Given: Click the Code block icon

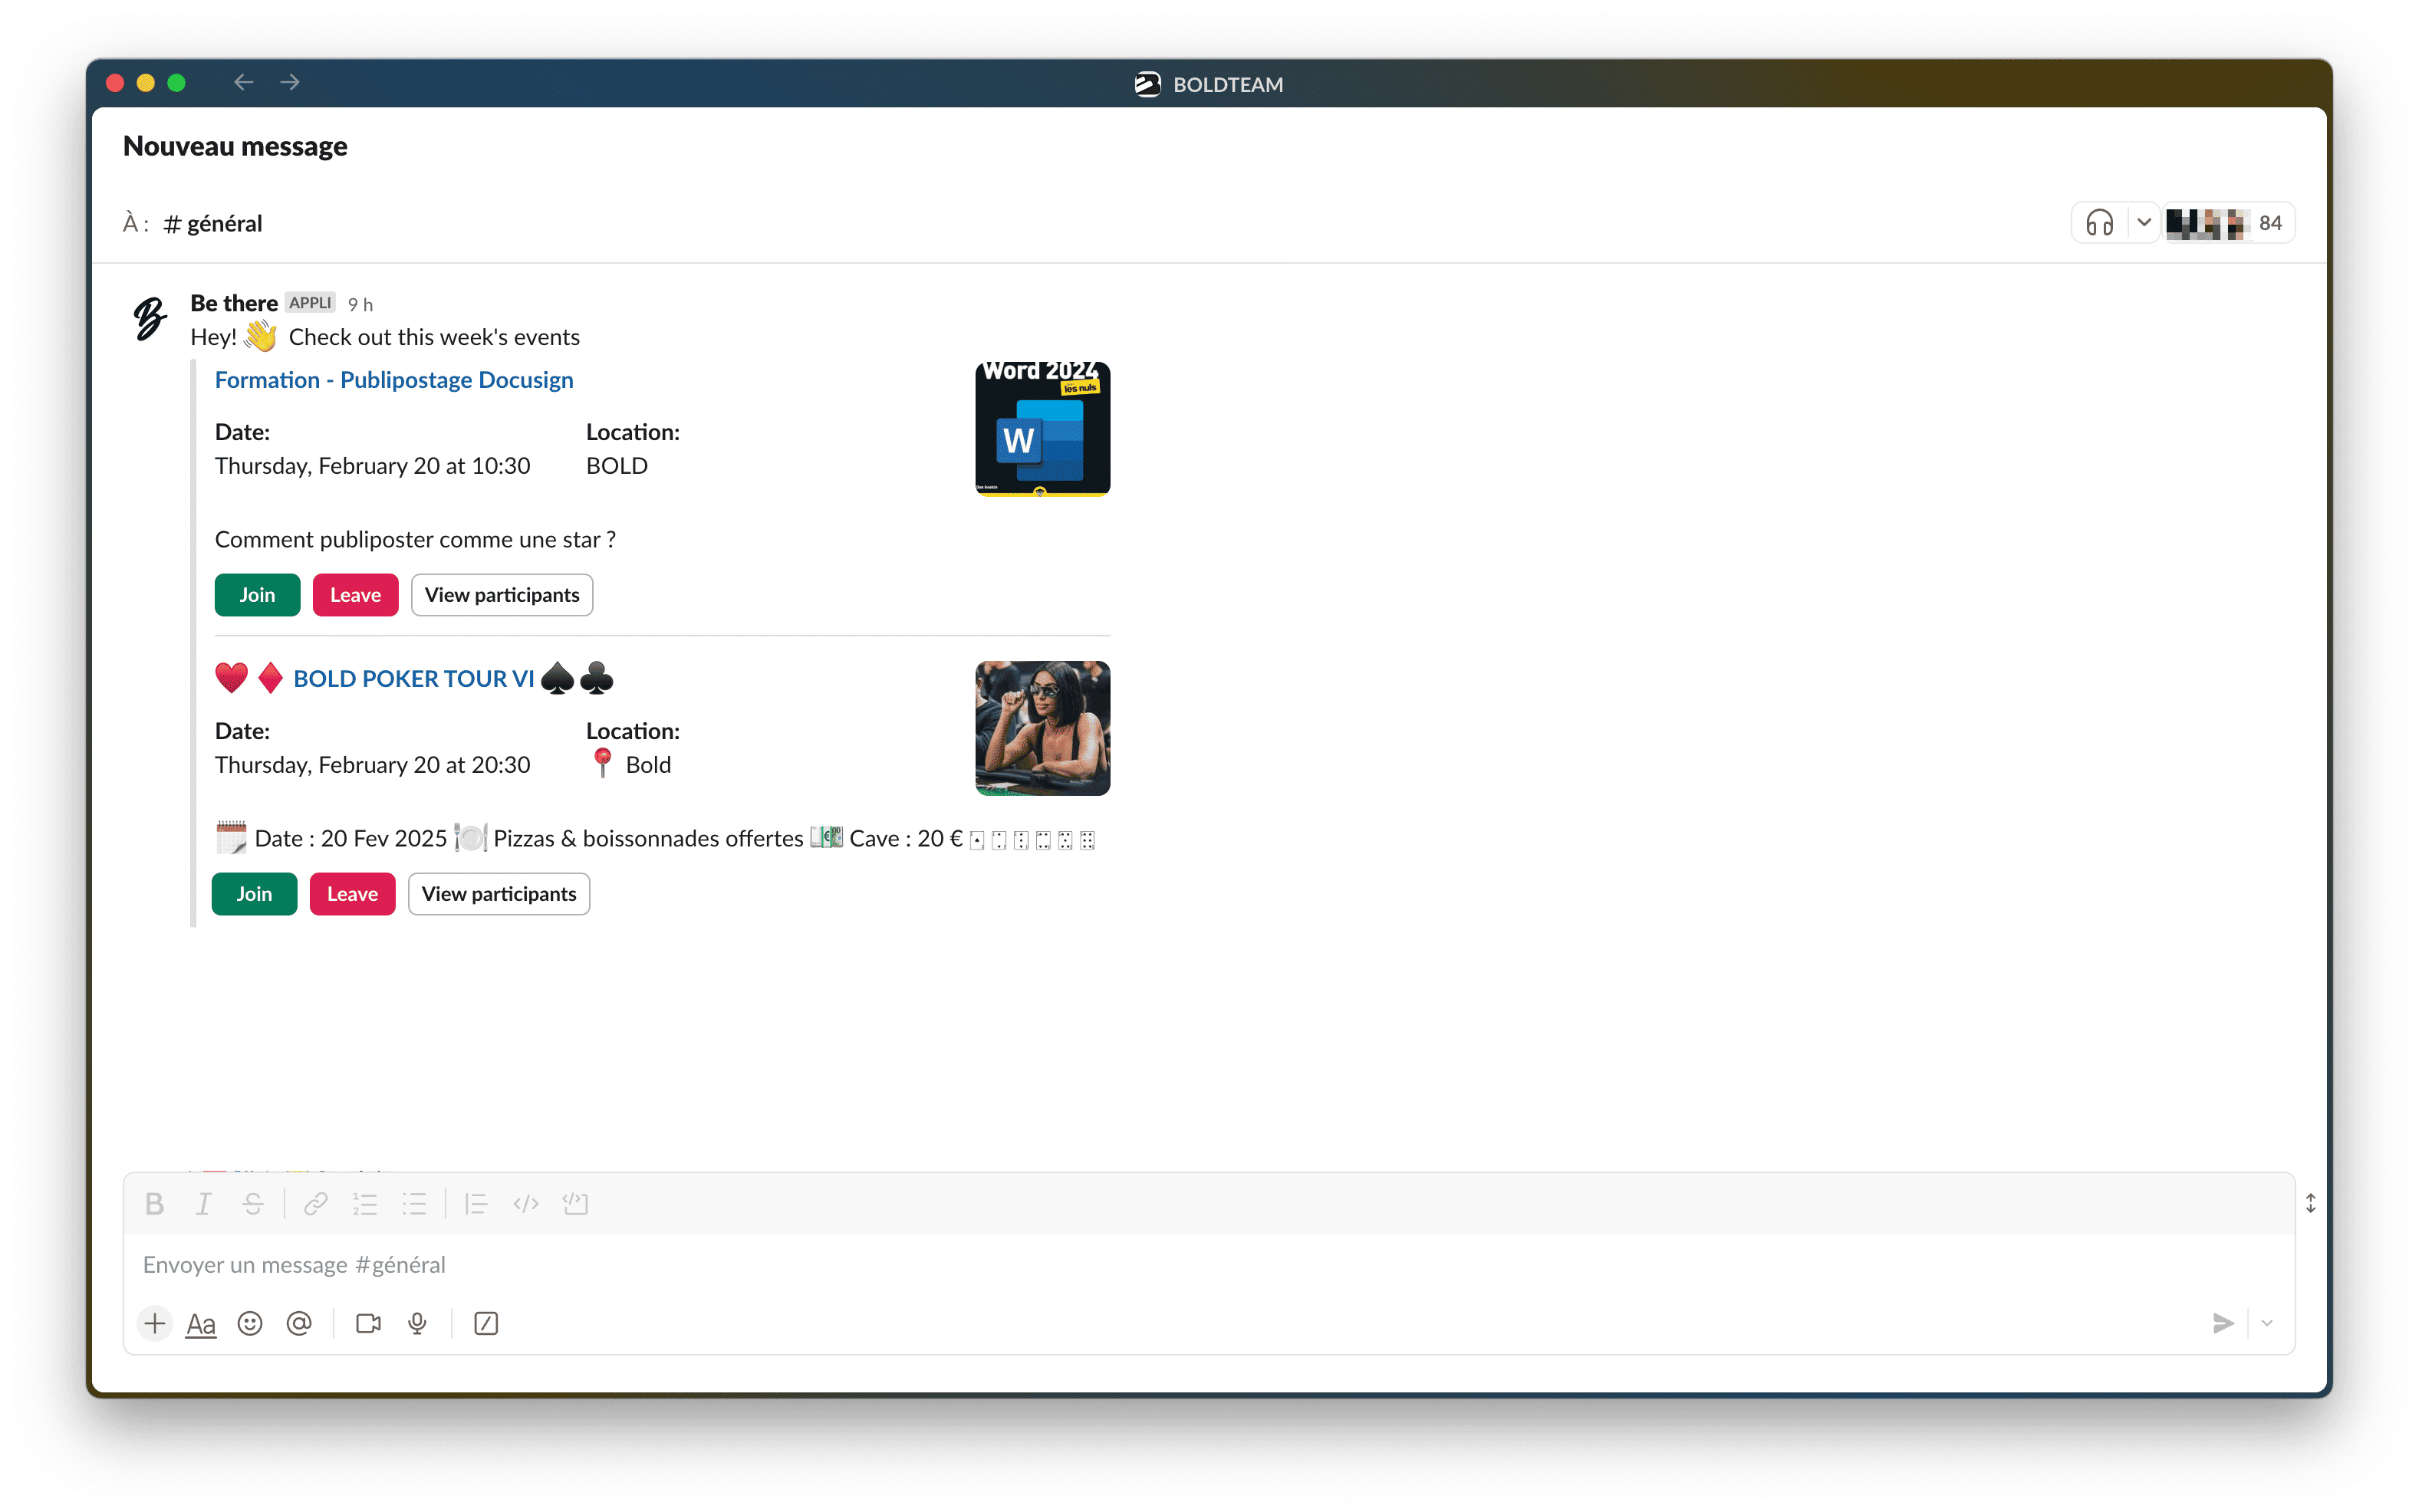Looking at the screenshot, I should click(x=574, y=1204).
